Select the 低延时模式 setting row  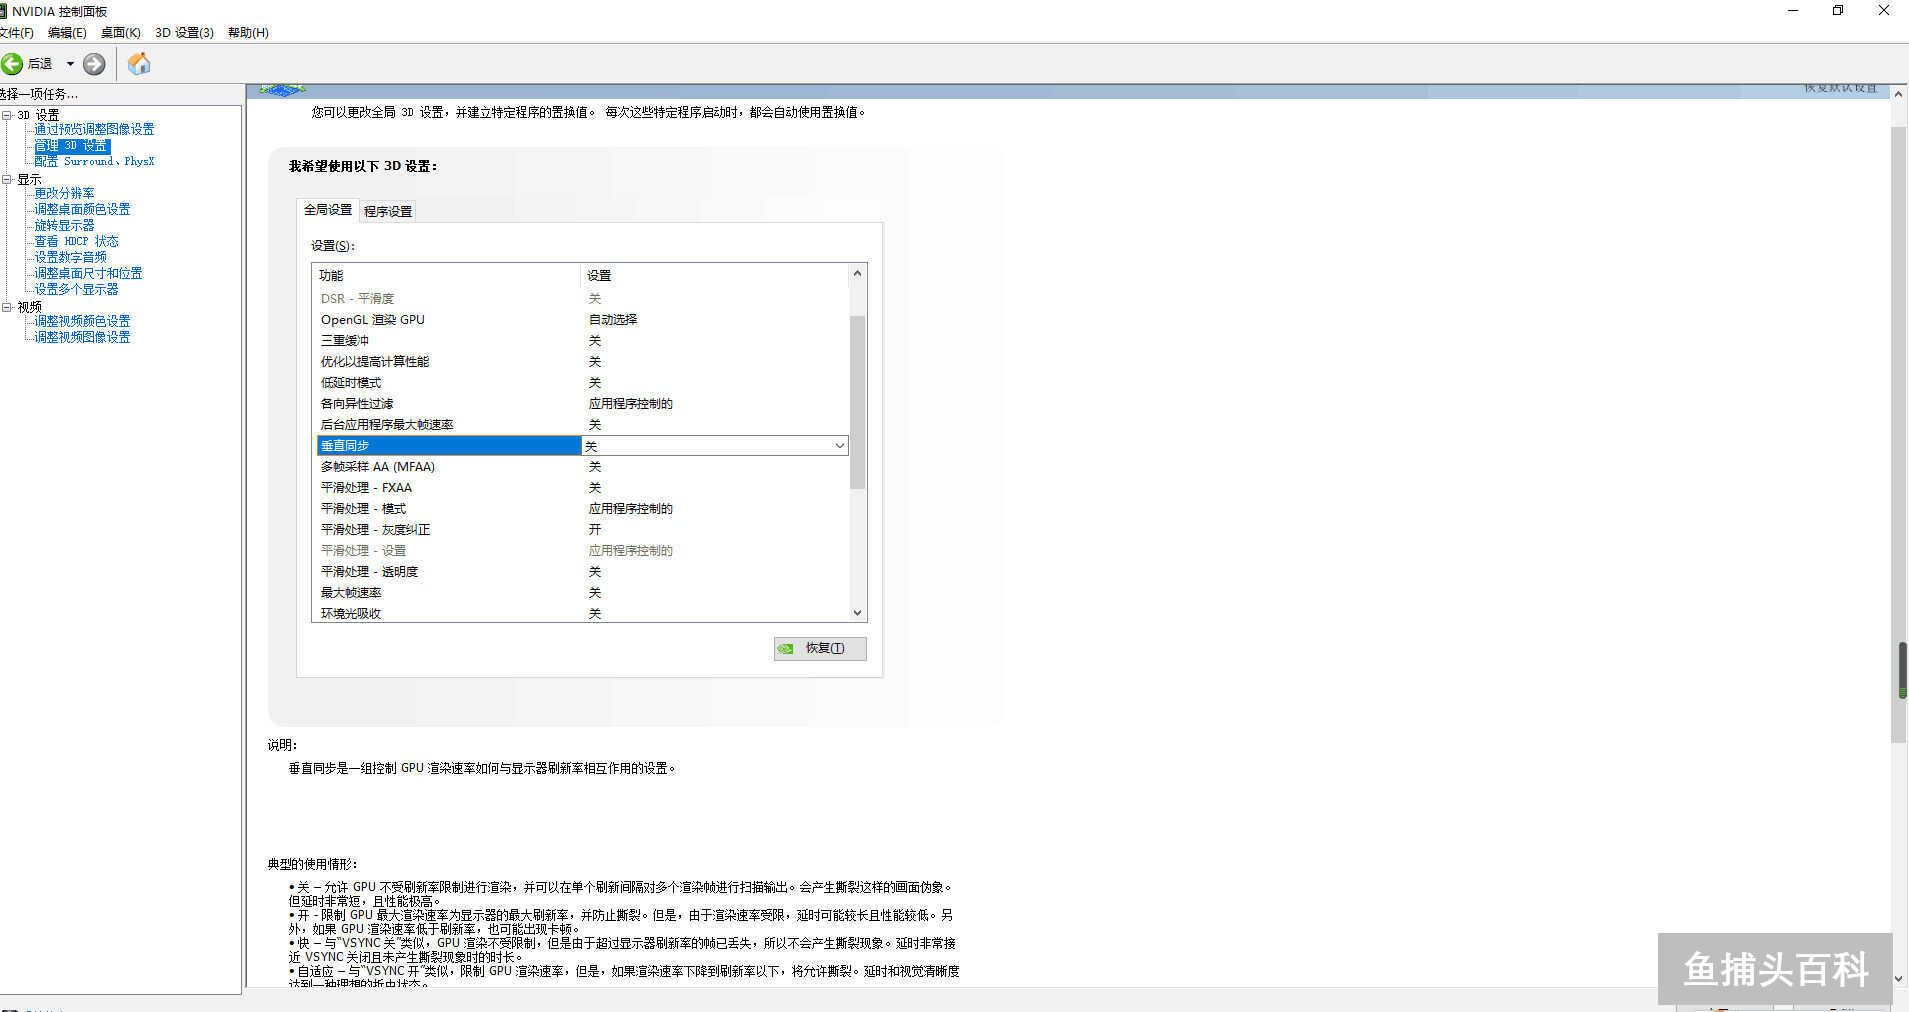click(x=582, y=383)
